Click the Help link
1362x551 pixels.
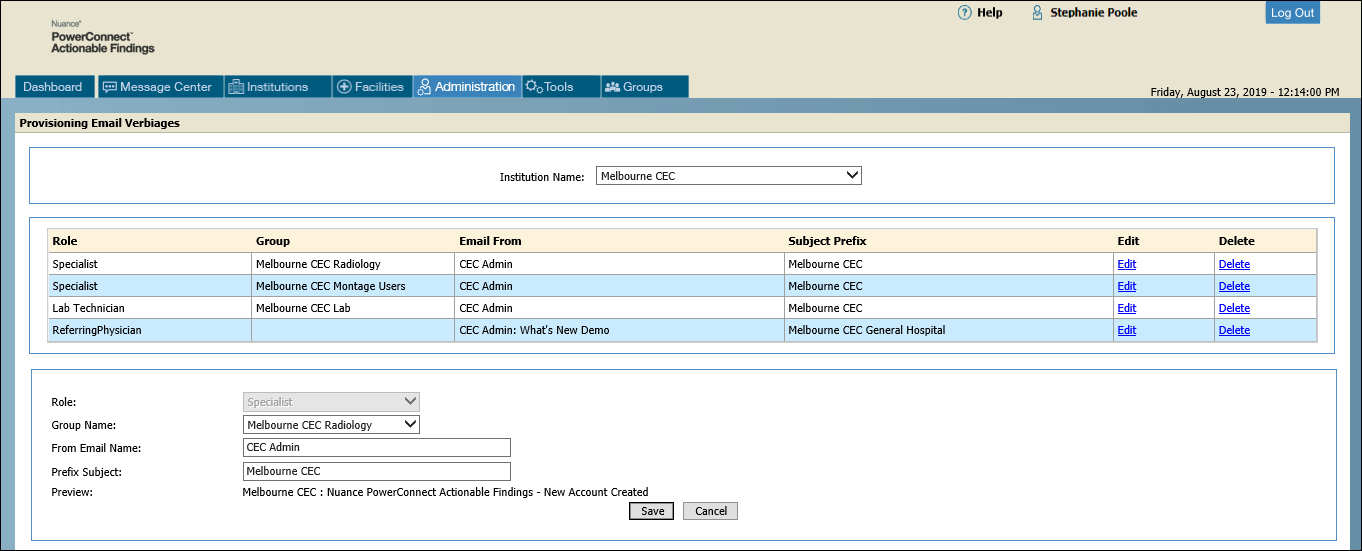pos(990,13)
